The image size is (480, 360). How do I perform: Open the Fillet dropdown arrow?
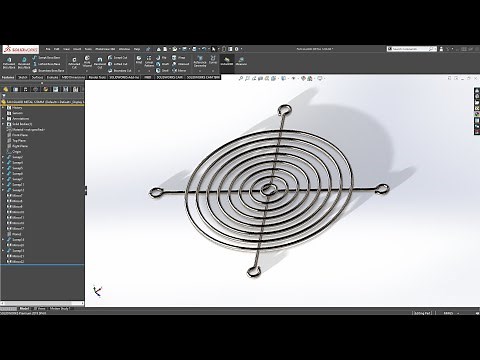pos(139,71)
